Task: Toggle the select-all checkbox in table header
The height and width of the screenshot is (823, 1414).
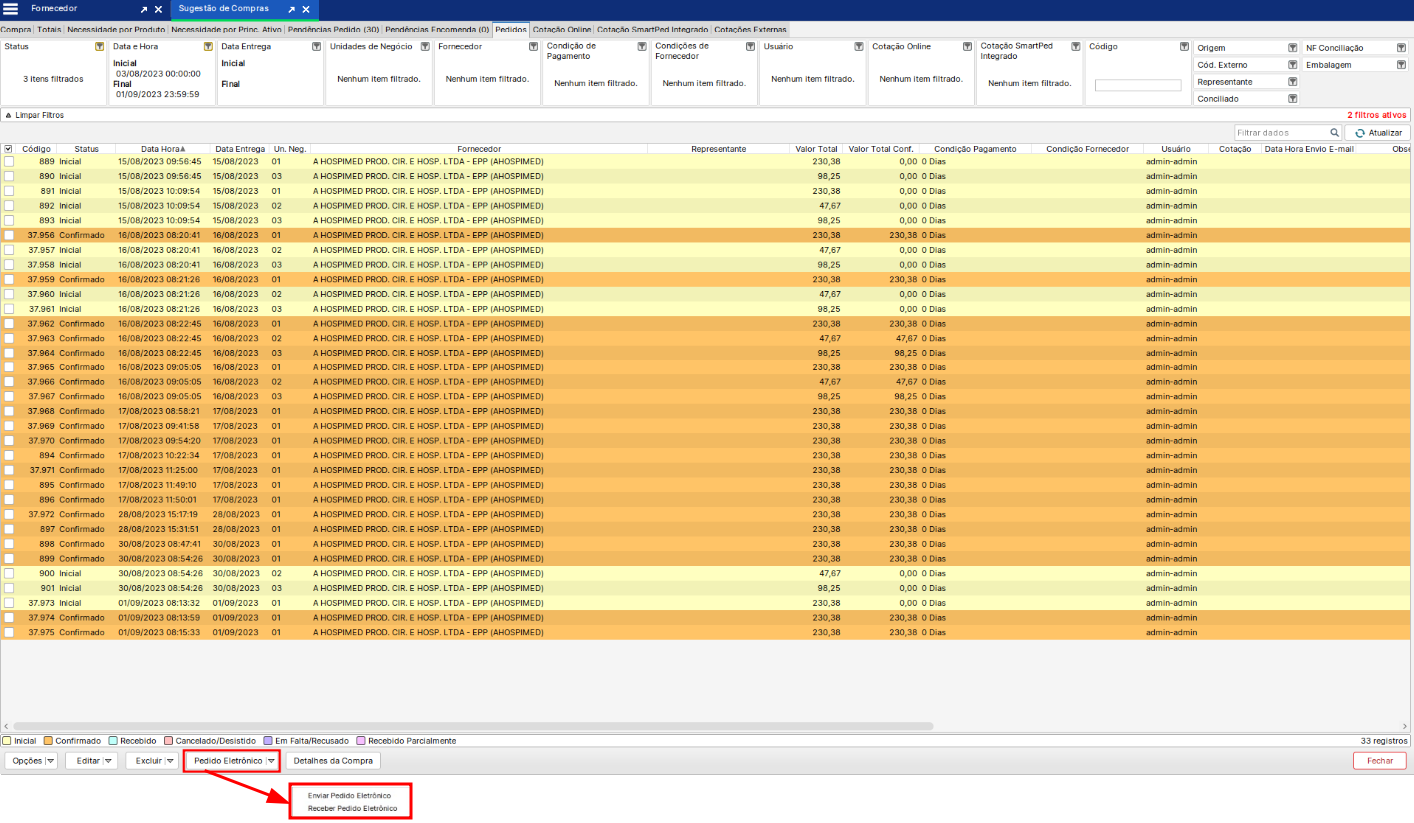Action: pos(8,149)
